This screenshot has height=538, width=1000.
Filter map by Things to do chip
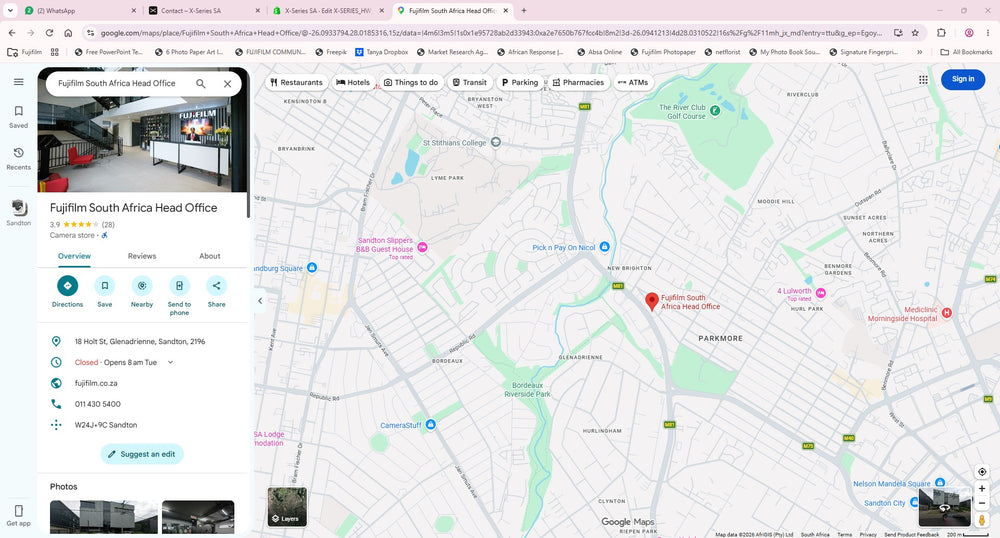click(411, 82)
